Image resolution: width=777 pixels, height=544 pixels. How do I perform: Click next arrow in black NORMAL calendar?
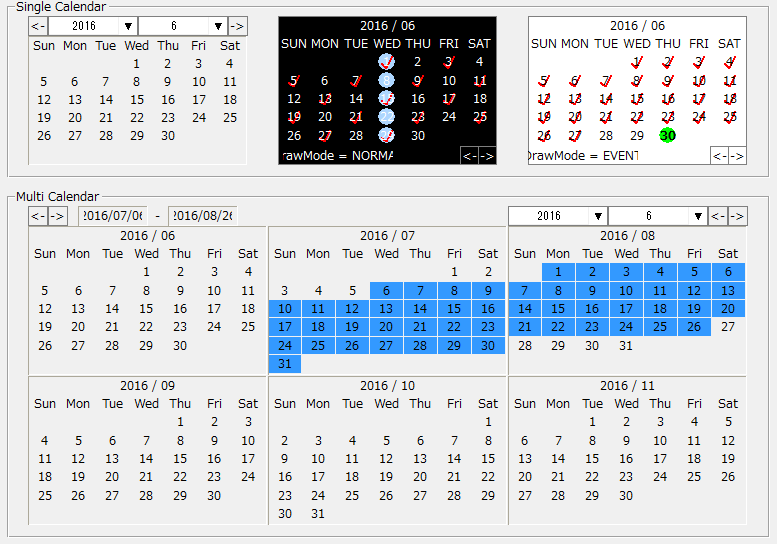click(x=486, y=155)
